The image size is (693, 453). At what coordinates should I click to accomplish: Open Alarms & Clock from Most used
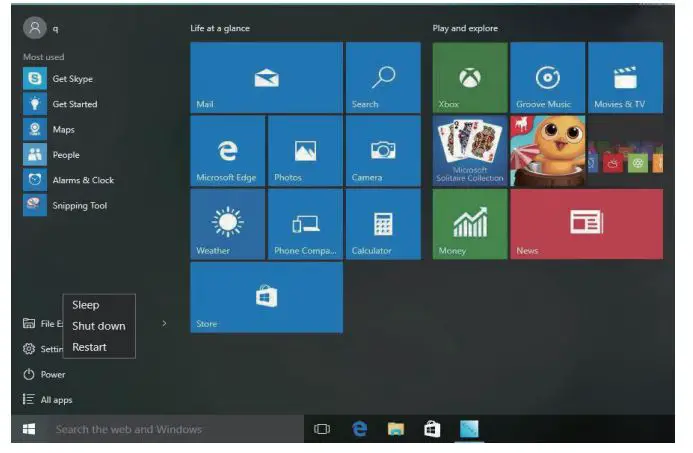pyautogui.click(x=69, y=180)
